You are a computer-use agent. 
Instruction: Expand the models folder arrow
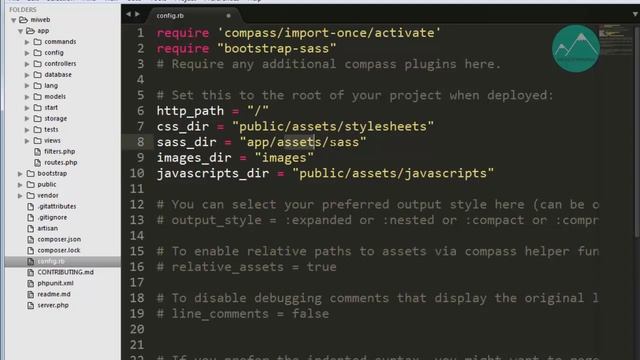coord(27,97)
